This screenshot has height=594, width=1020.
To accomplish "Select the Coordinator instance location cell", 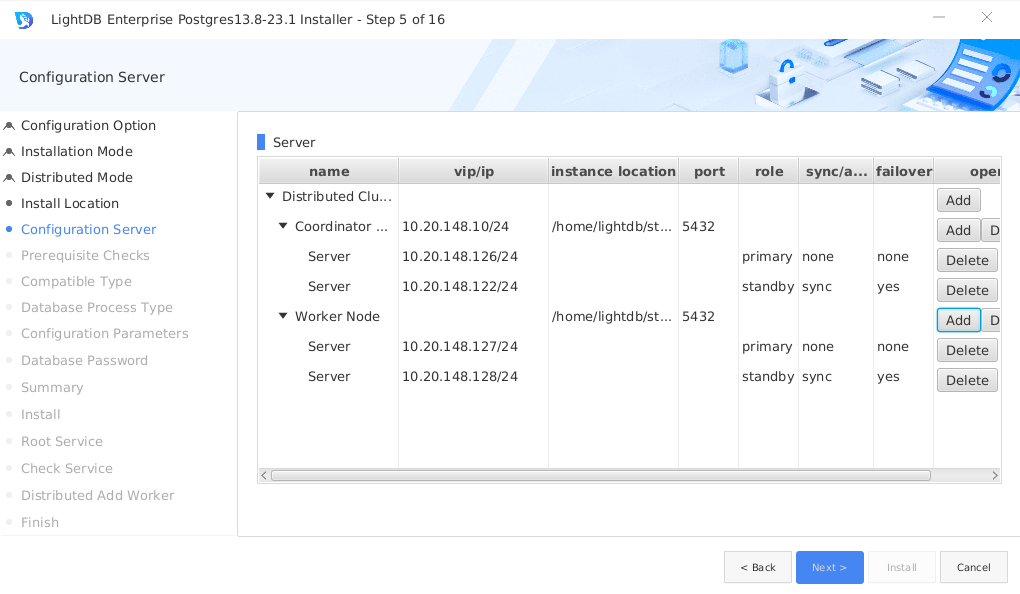I will pyautogui.click(x=613, y=226).
